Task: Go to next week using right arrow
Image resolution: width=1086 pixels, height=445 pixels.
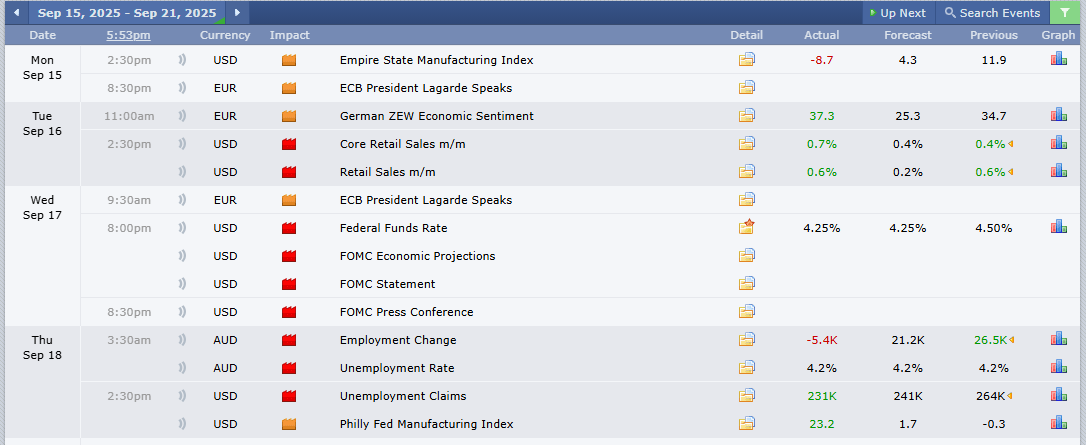Action: 237,13
